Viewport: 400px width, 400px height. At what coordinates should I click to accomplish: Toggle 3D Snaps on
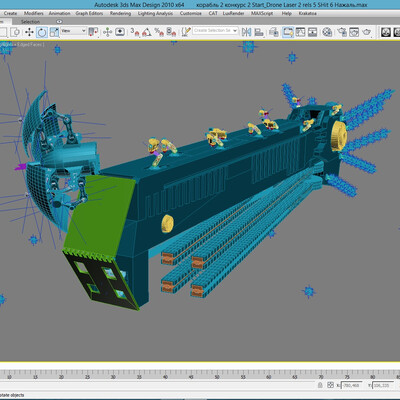(135, 32)
